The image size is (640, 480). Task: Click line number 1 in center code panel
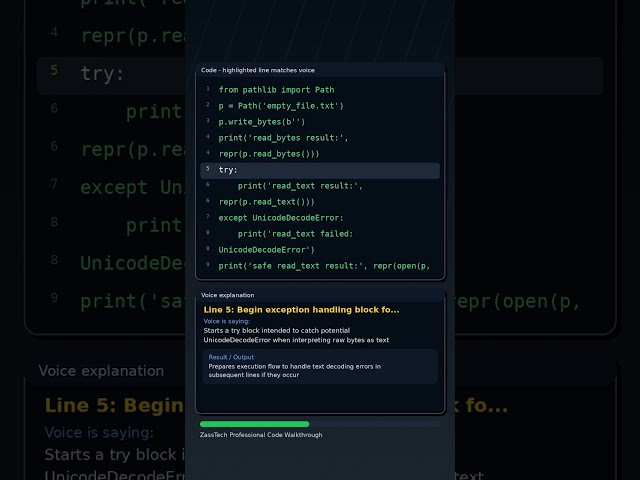point(207,89)
